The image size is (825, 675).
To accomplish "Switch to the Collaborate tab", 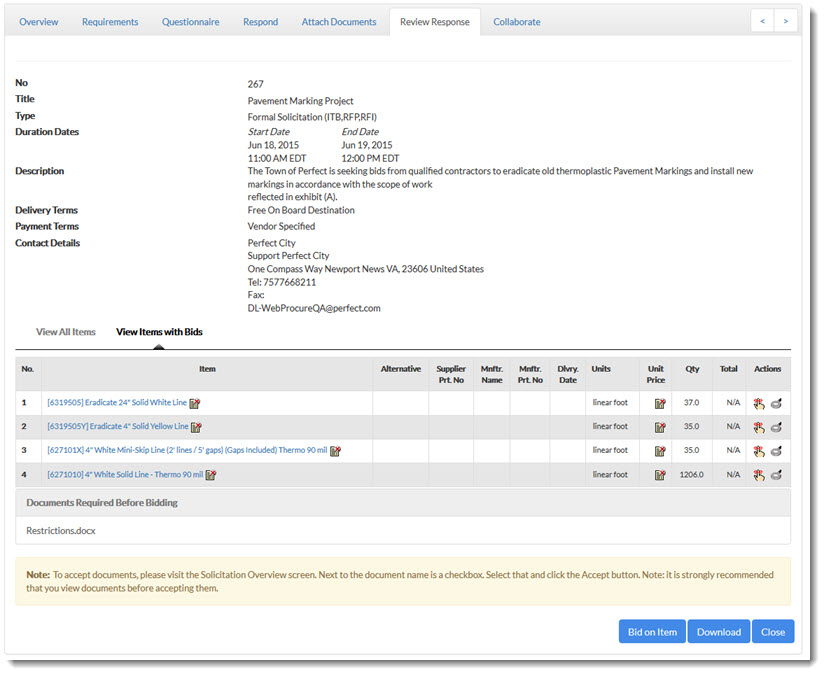I will (x=517, y=22).
